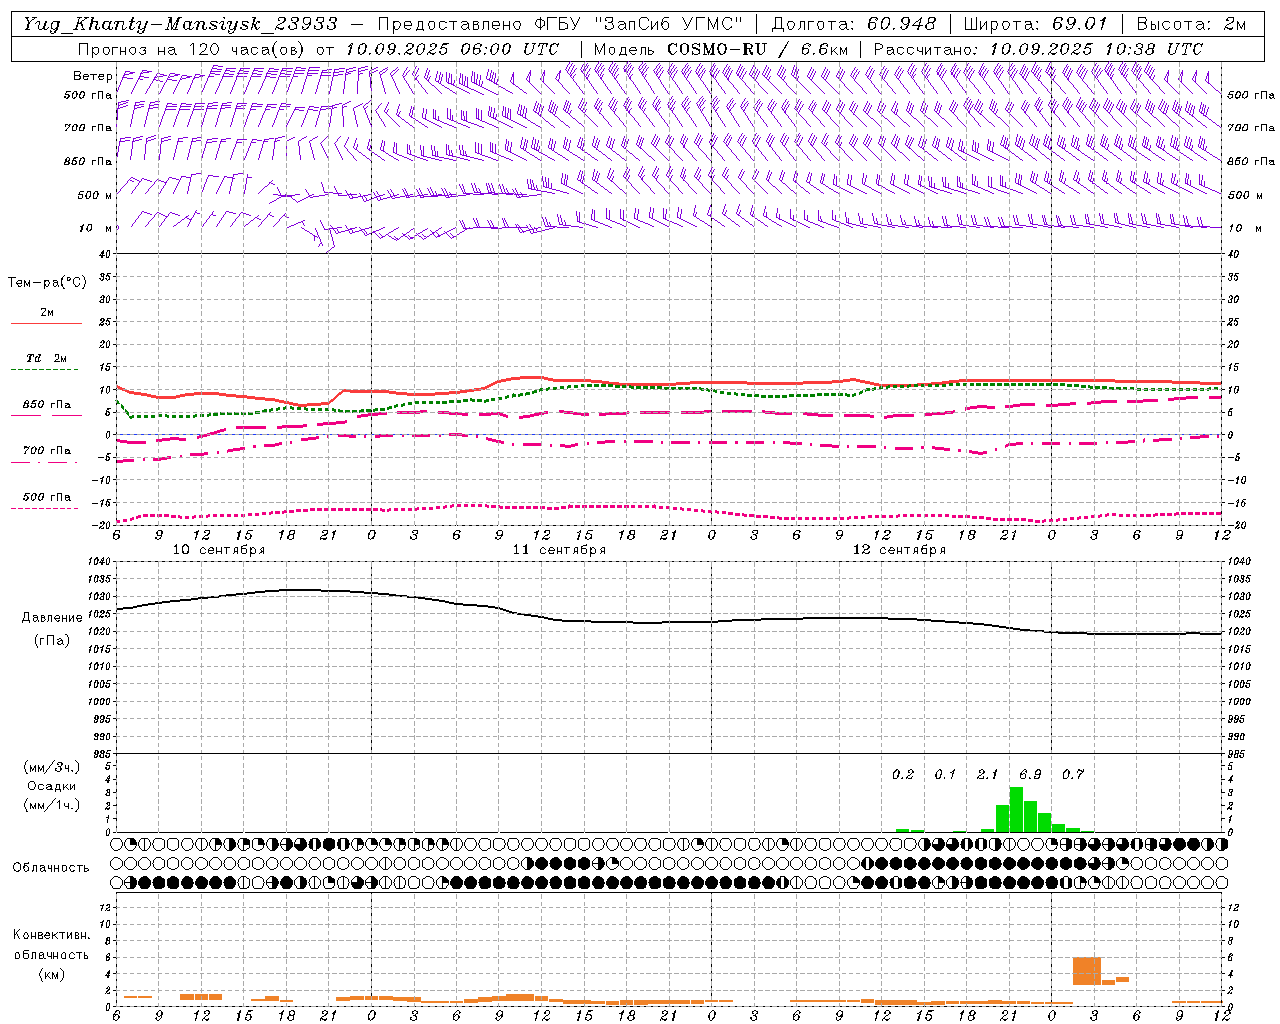Click the solid line sample under '2м' legend

click(47, 324)
